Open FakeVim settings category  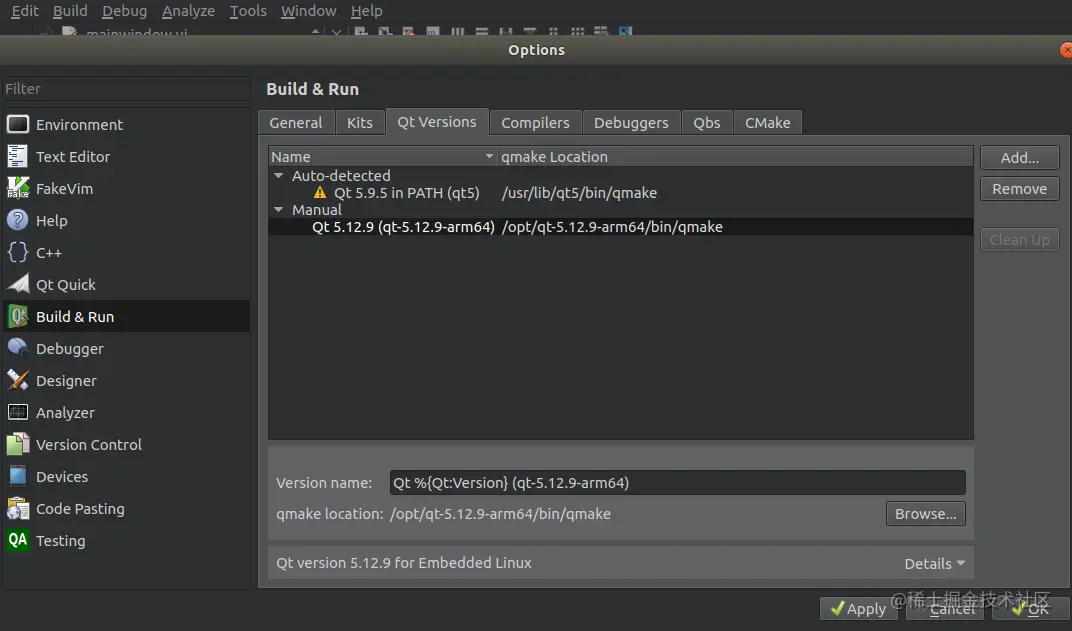[126, 189]
